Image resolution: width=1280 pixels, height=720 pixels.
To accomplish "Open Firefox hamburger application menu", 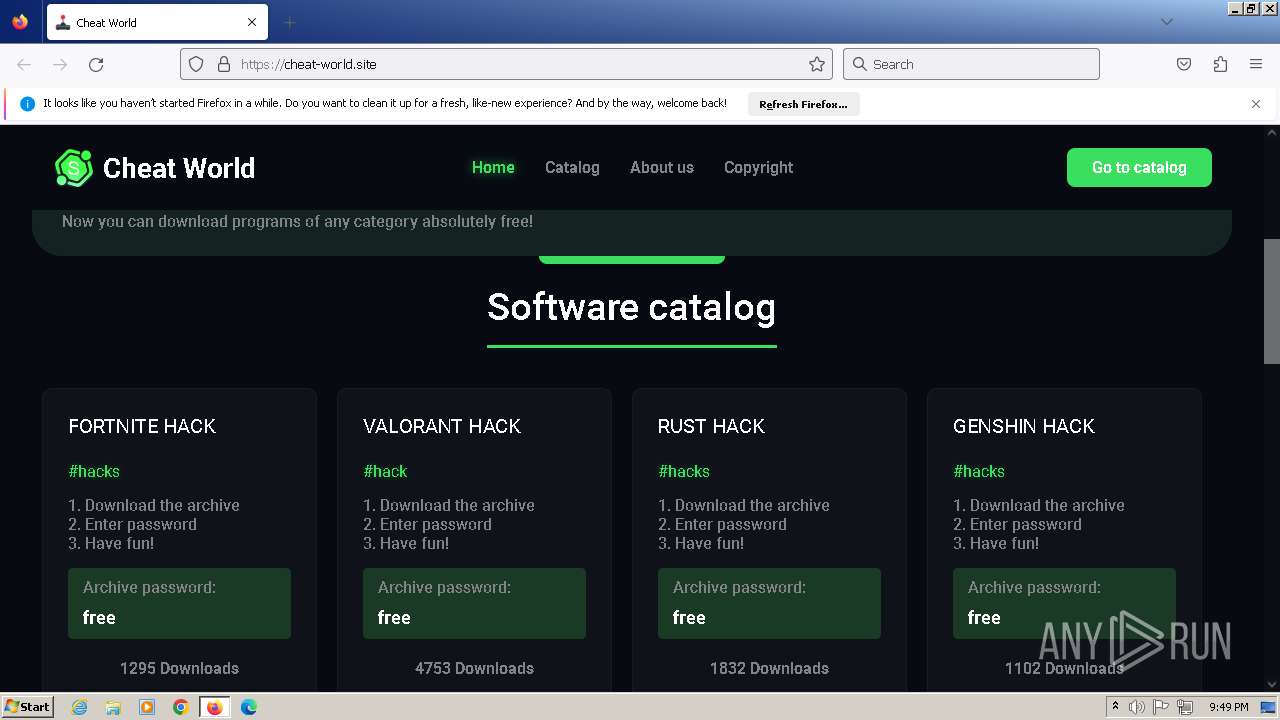I will tap(1256, 64).
